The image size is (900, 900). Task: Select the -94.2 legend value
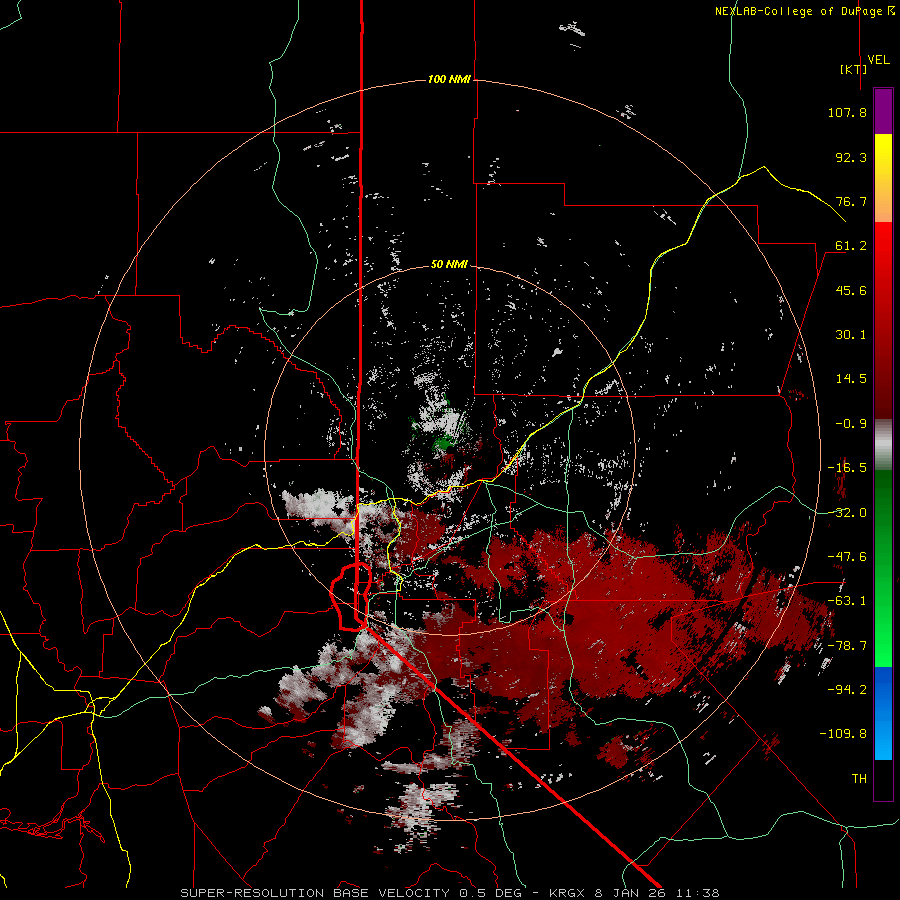click(847, 690)
